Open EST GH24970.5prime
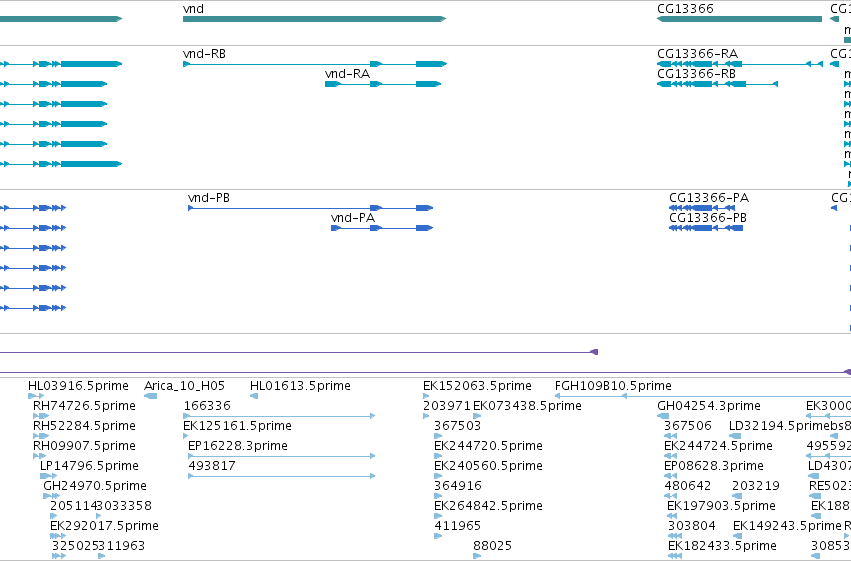 click(95, 486)
